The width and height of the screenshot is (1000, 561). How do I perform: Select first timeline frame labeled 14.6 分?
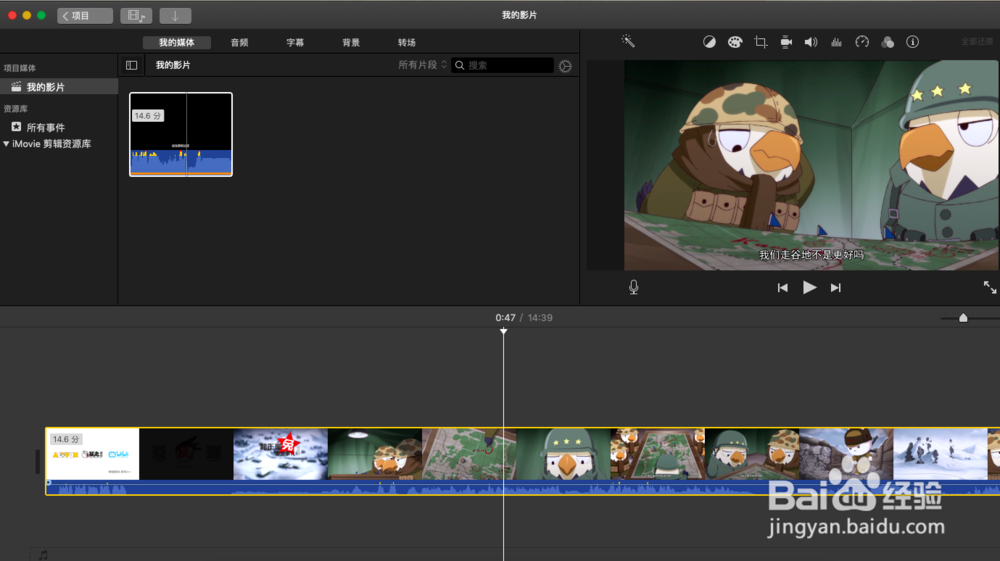(92, 454)
